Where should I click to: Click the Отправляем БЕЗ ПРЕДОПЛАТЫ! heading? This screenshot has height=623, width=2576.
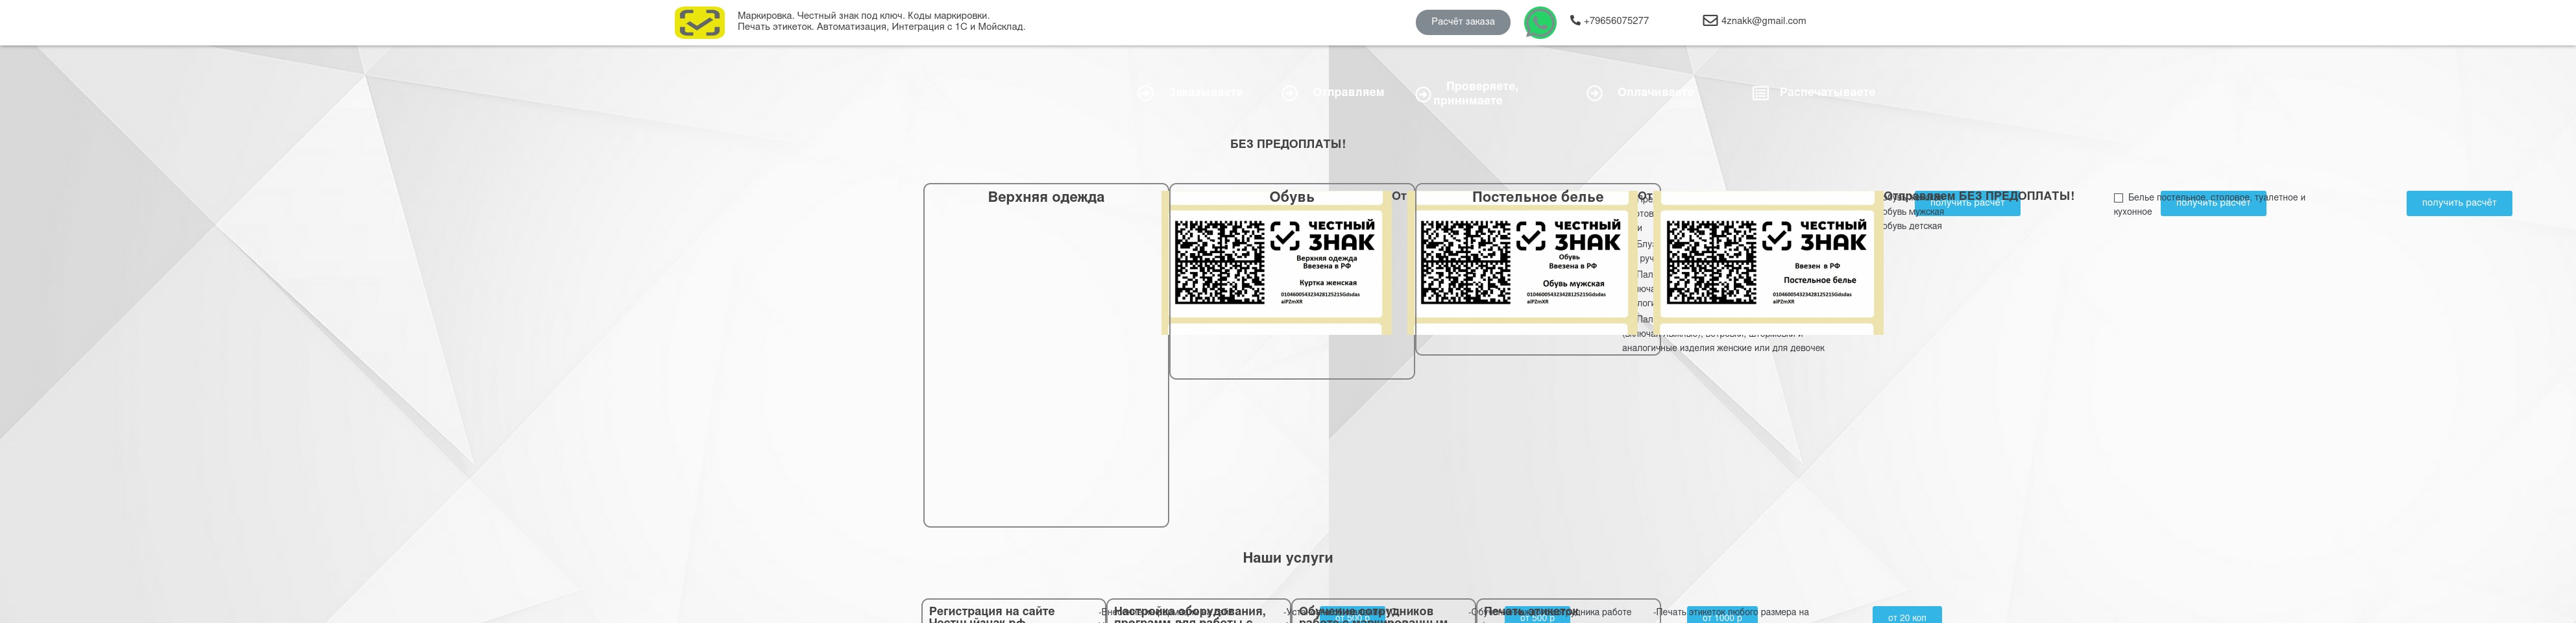[1978, 196]
